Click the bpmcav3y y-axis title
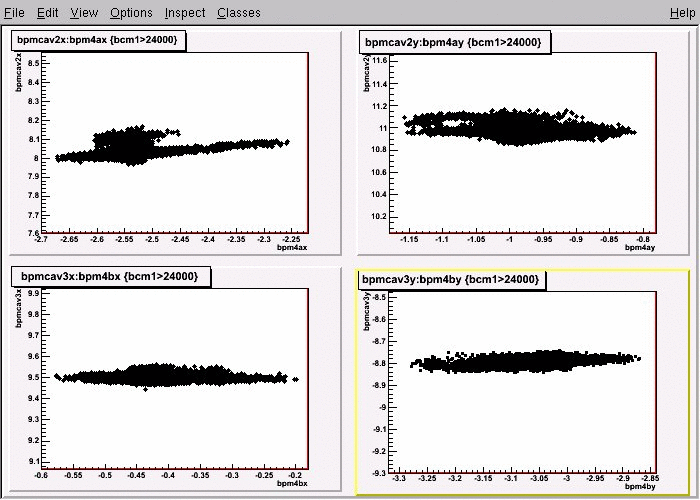This screenshot has width=700, height=500. pyautogui.click(x=367, y=312)
